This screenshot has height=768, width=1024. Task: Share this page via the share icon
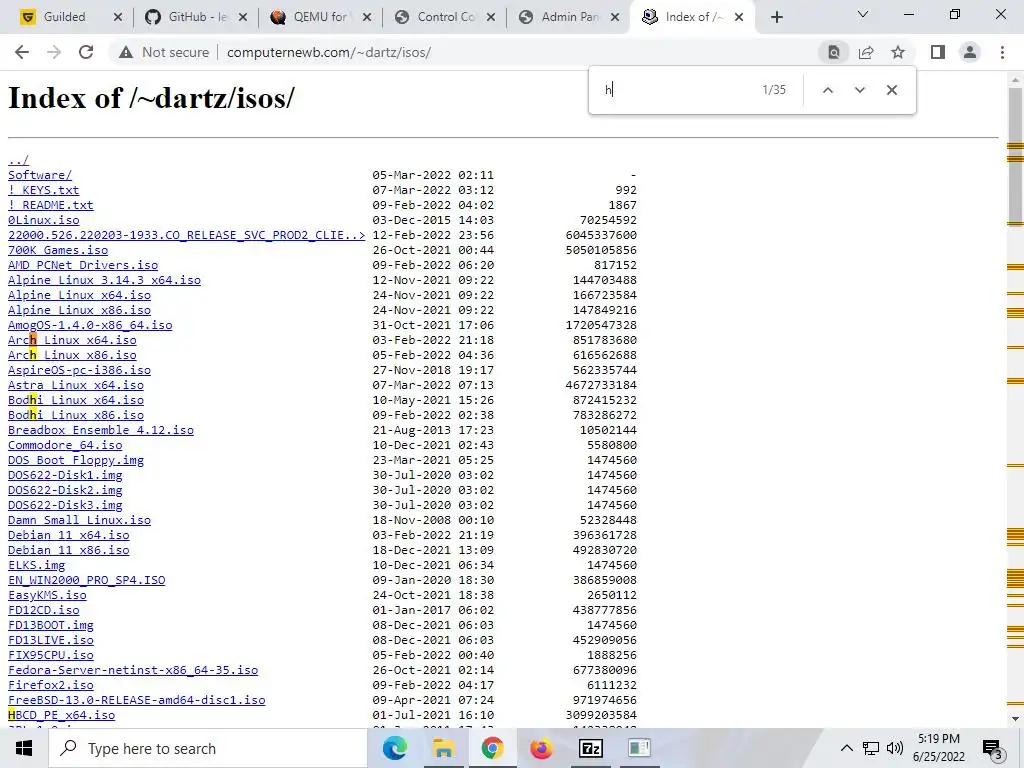866,52
